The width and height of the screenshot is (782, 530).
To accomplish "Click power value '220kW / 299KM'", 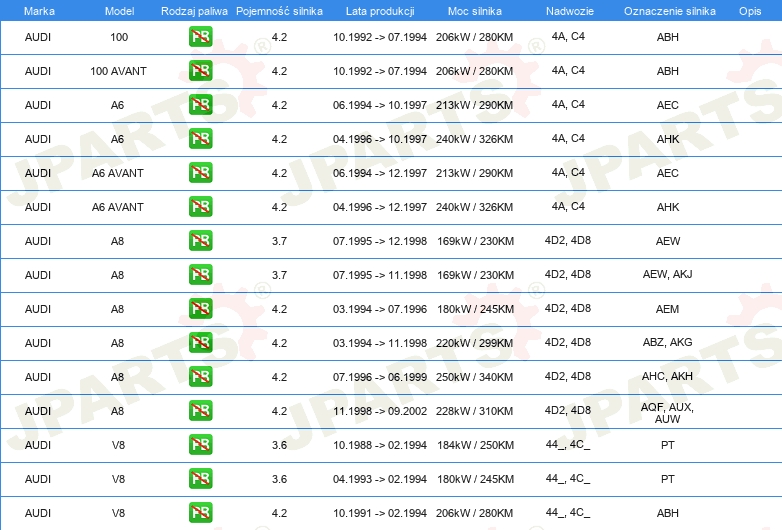I will click(x=474, y=343).
